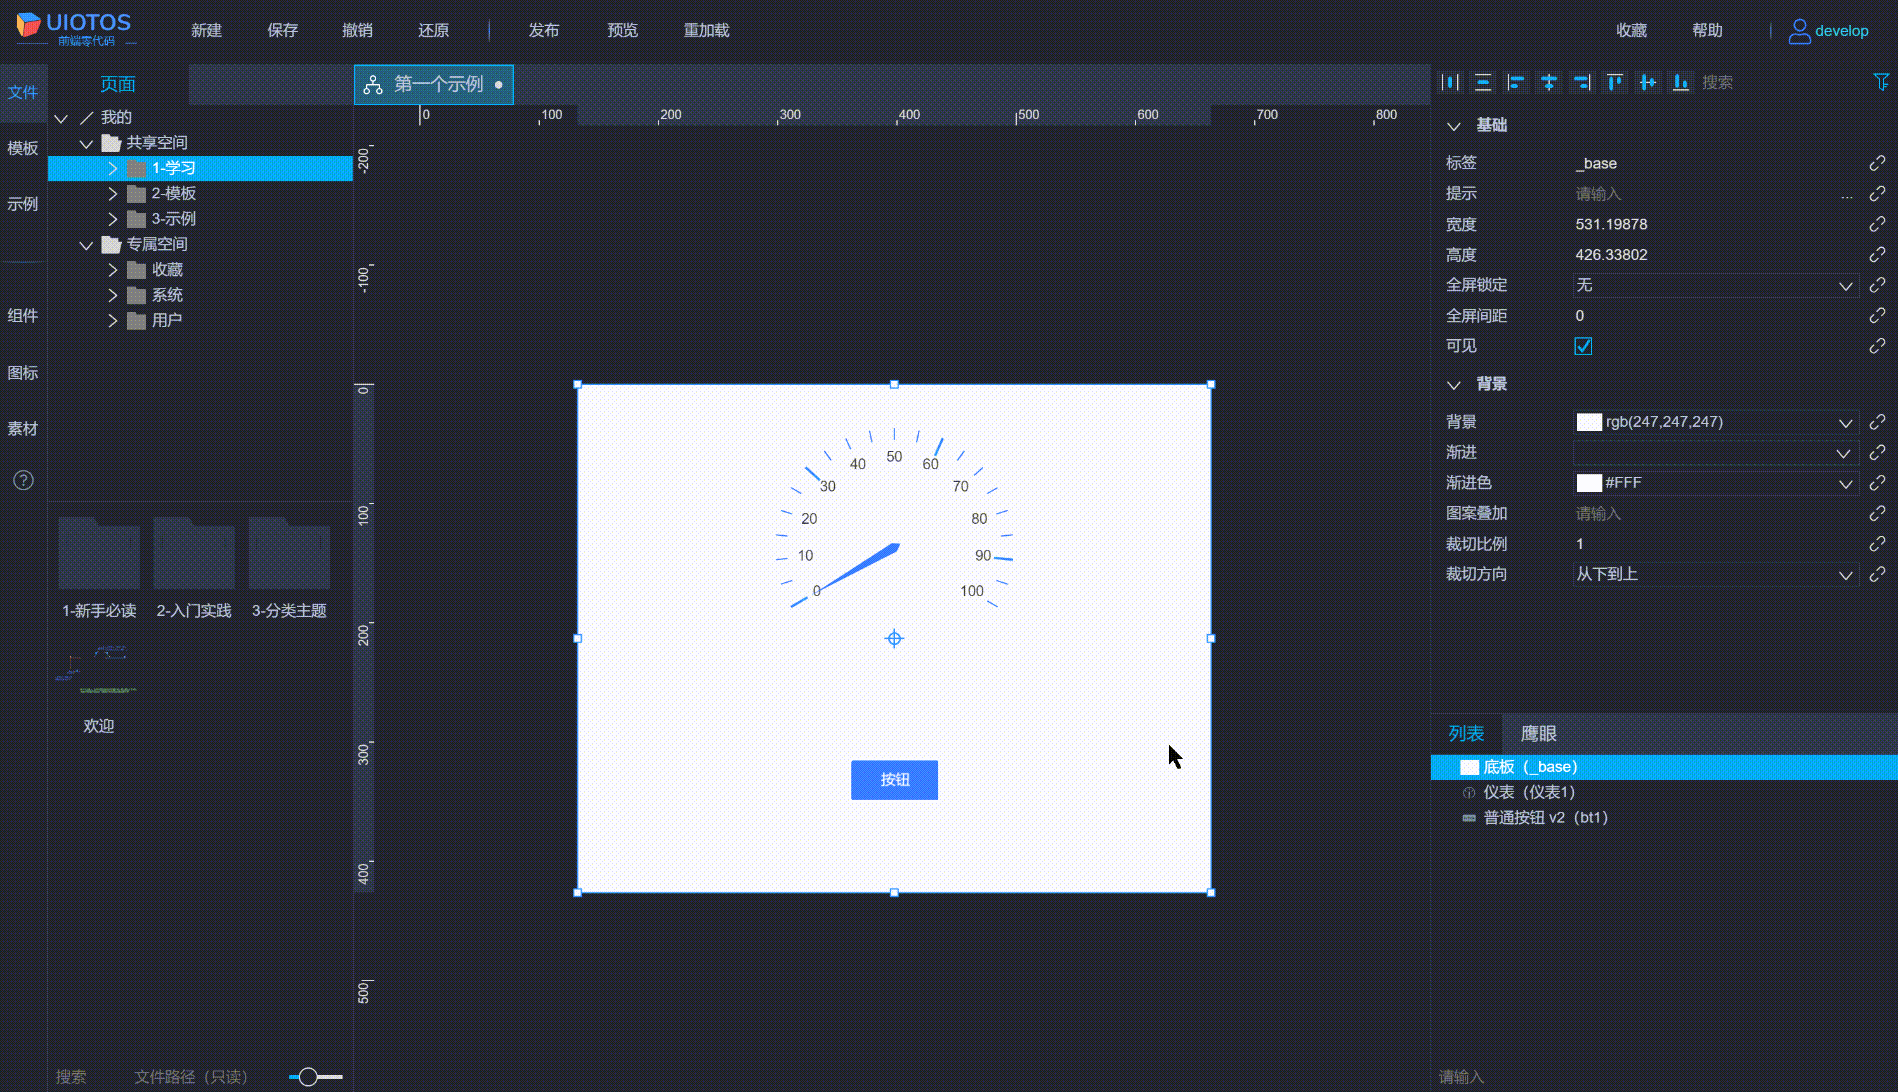Toggle the link binding icon beside 宽度
The height and width of the screenshot is (1092, 1898).
coord(1877,223)
